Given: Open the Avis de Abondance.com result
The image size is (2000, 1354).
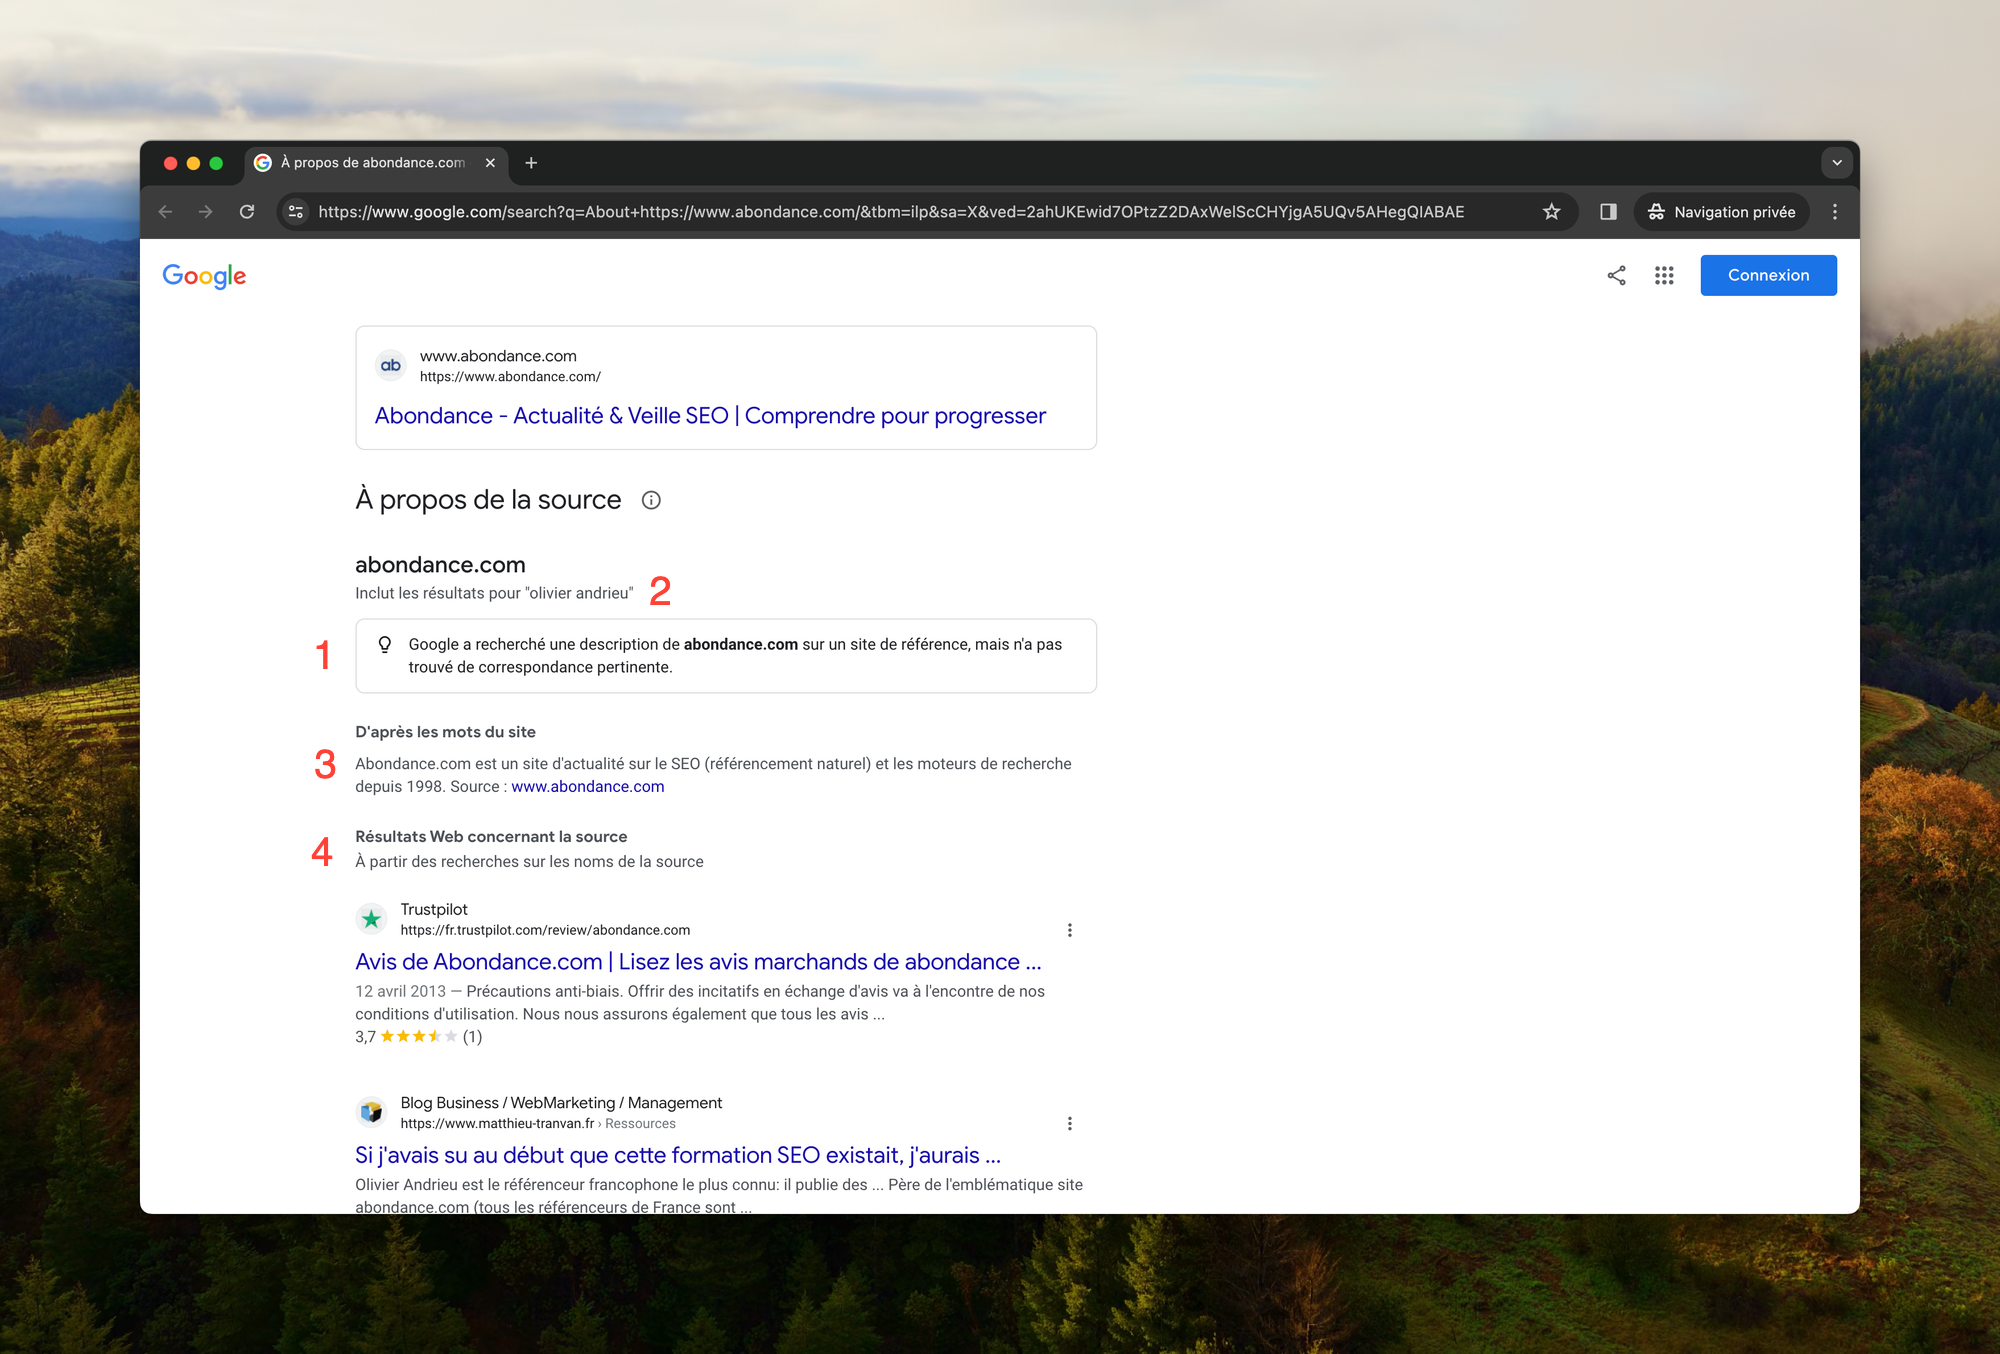Looking at the screenshot, I should point(698,962).
